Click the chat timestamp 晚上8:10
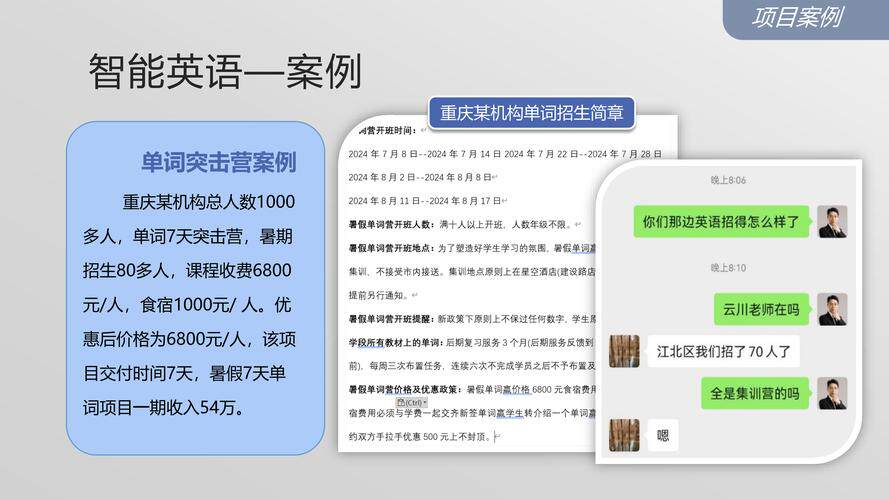 tap(729, 268)
